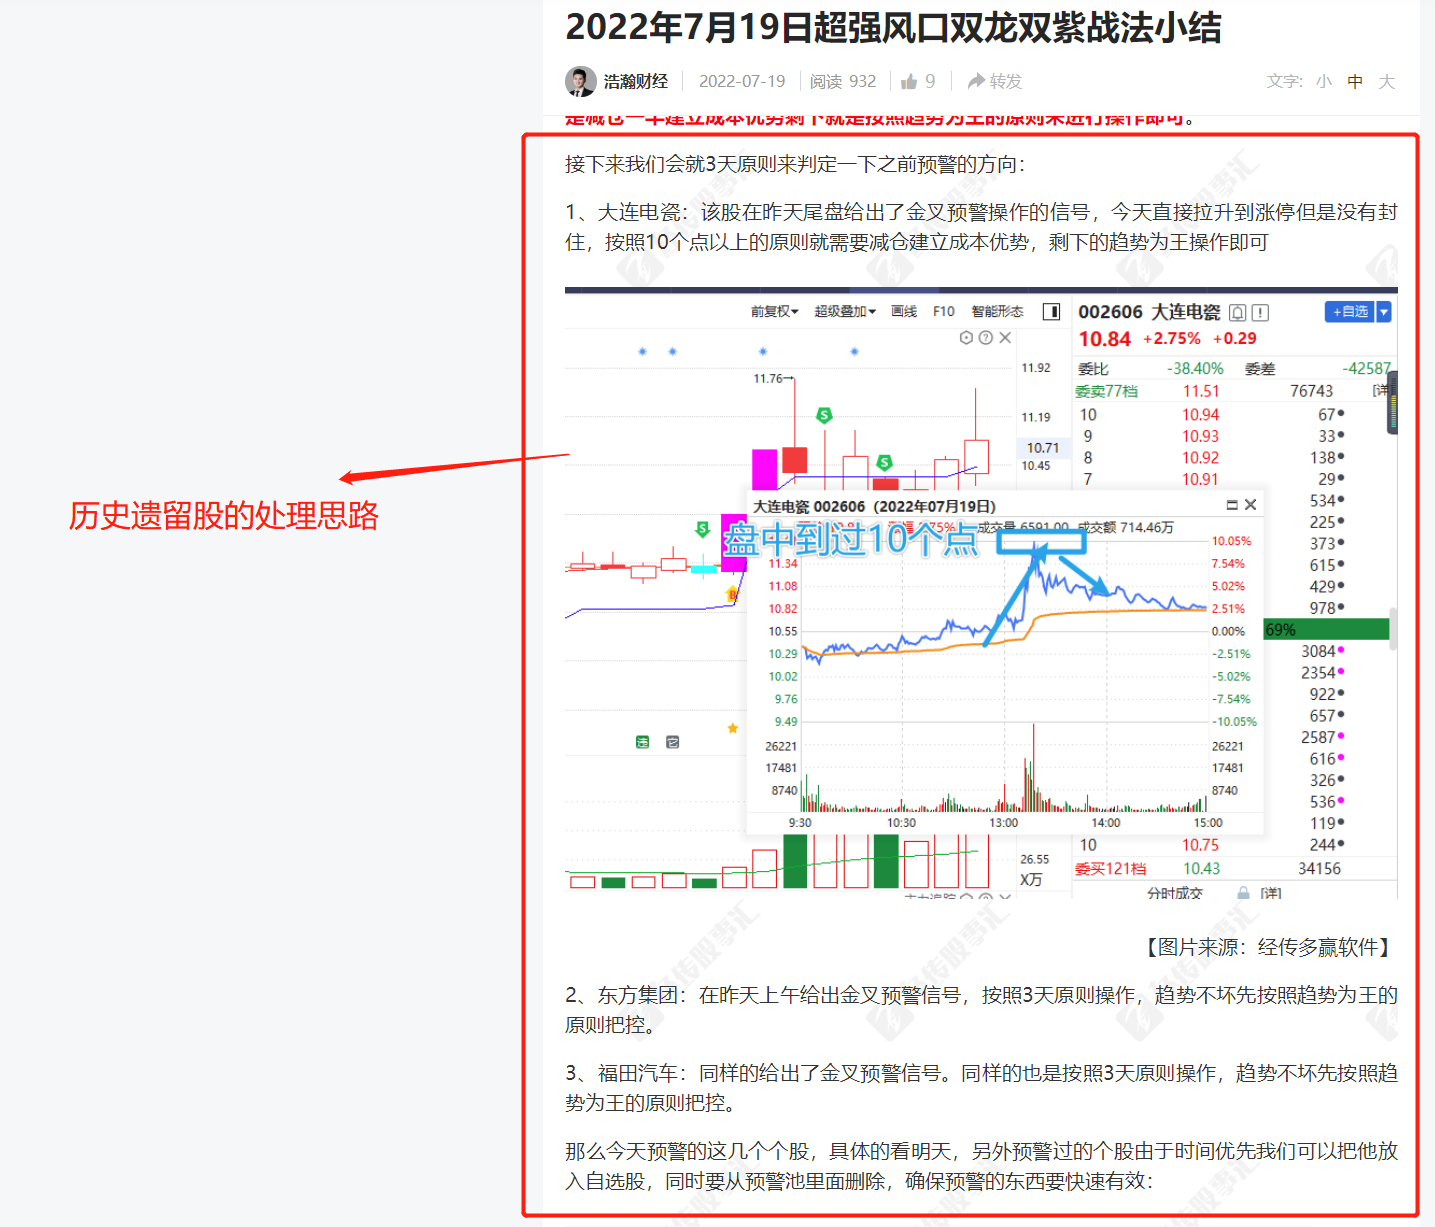Open the 前复权 dropdown
The image size is (1435, 1227).
pos(775,312)
